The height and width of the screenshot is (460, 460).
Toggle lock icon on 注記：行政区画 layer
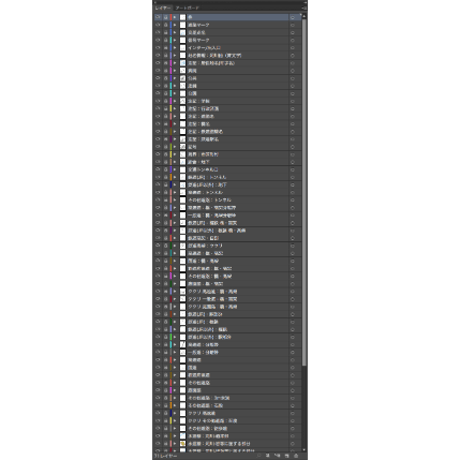[x=165, y=109]
